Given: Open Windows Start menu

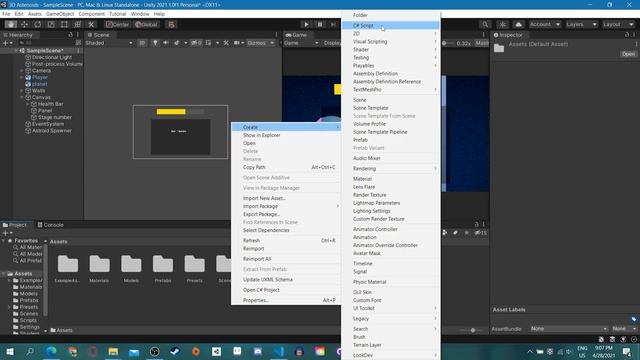Looking at the screenshot, I should pyautogui.click(x=10, y=351).
